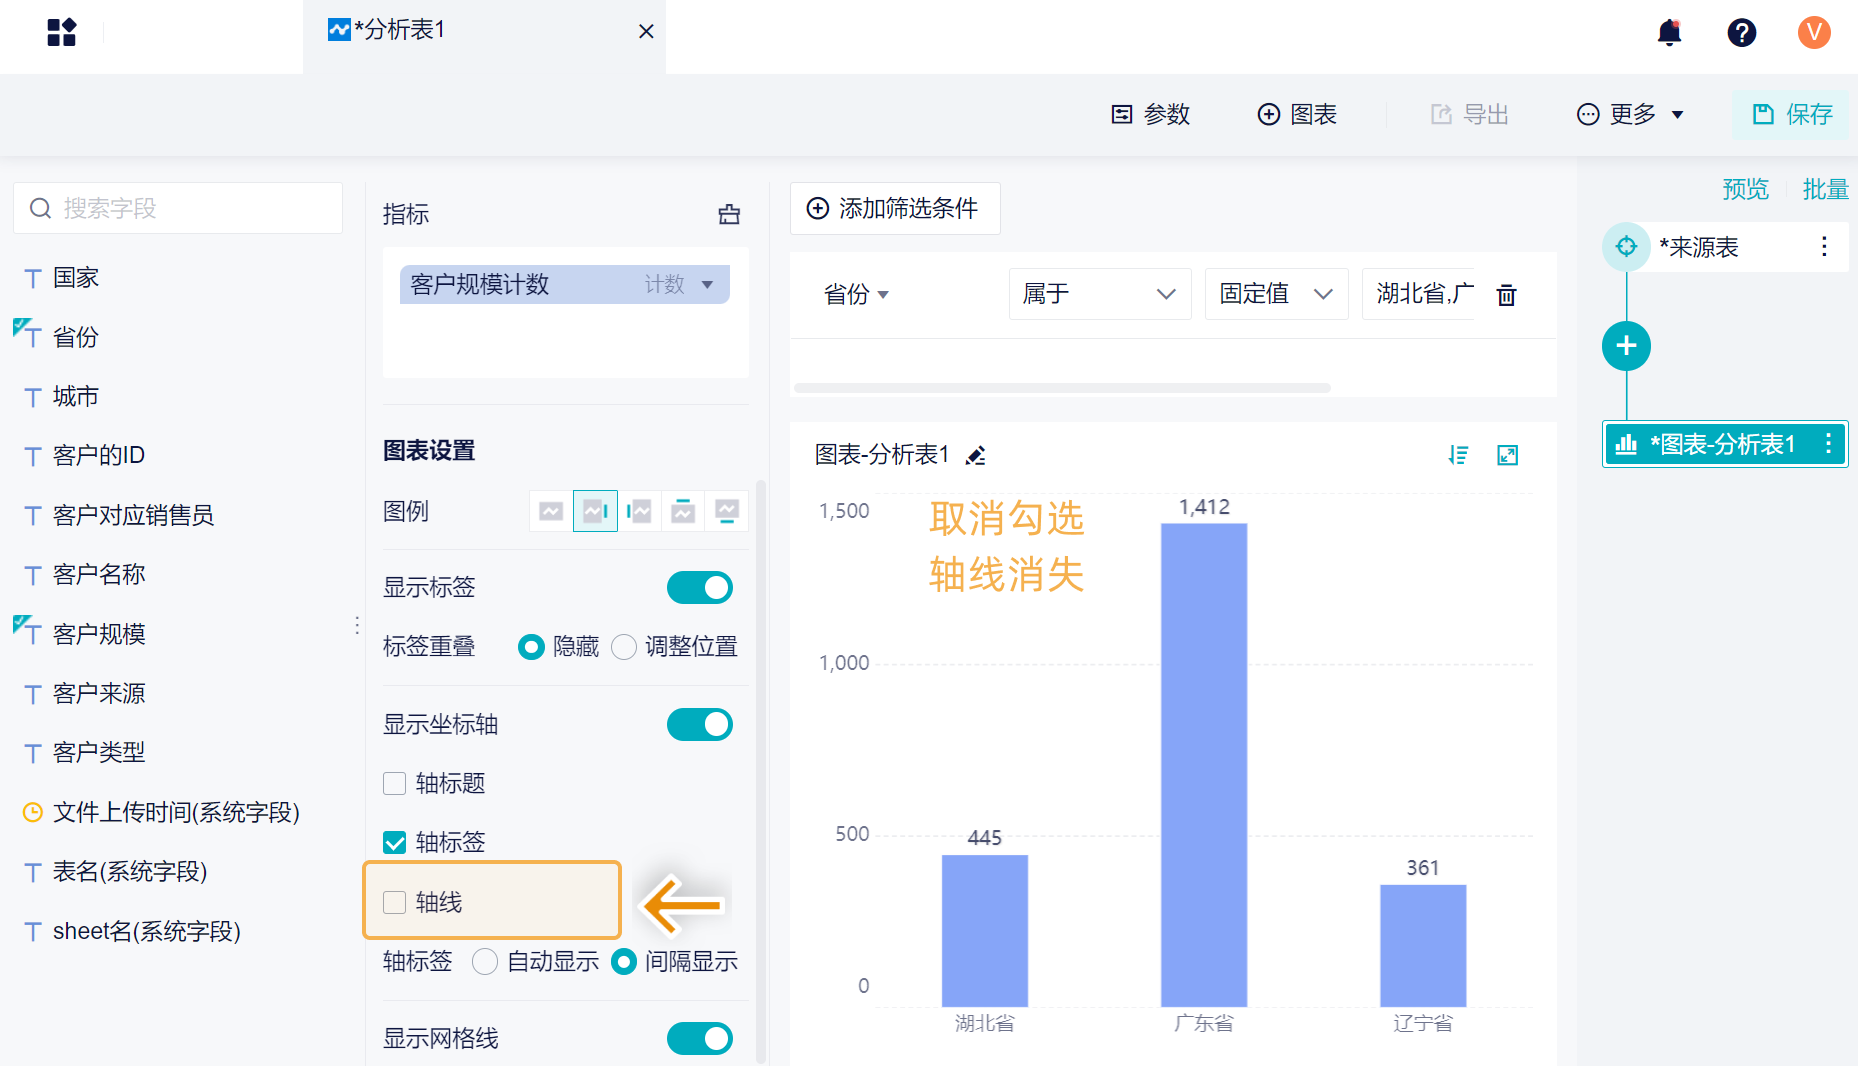Click the 辽宁省 bar in chart
The image size is (1858, 1066).
(1423, 946)
